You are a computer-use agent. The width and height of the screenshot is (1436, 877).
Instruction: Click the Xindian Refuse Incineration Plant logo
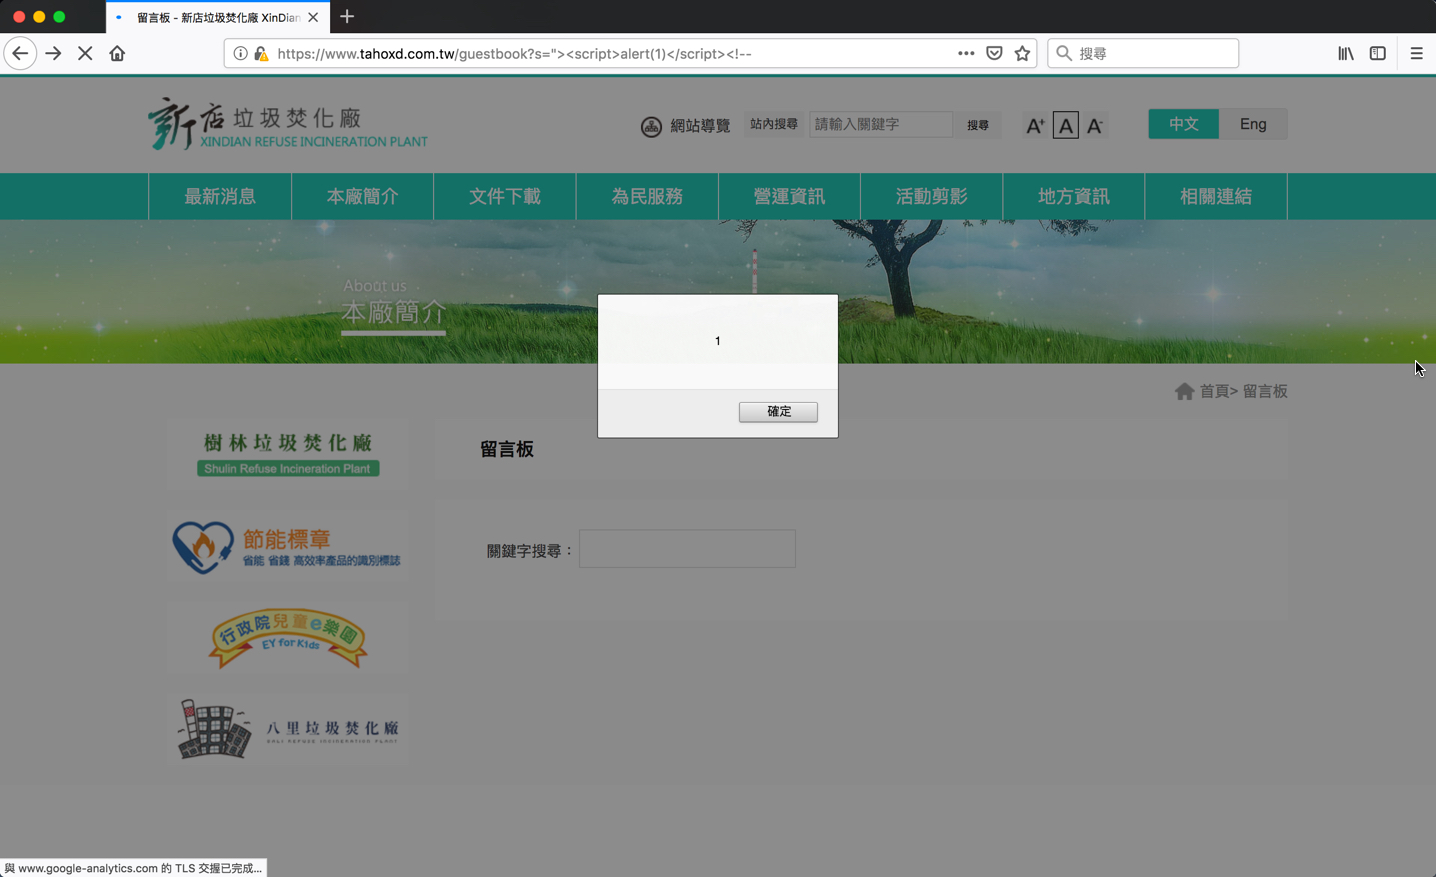(x=288, y=124)
